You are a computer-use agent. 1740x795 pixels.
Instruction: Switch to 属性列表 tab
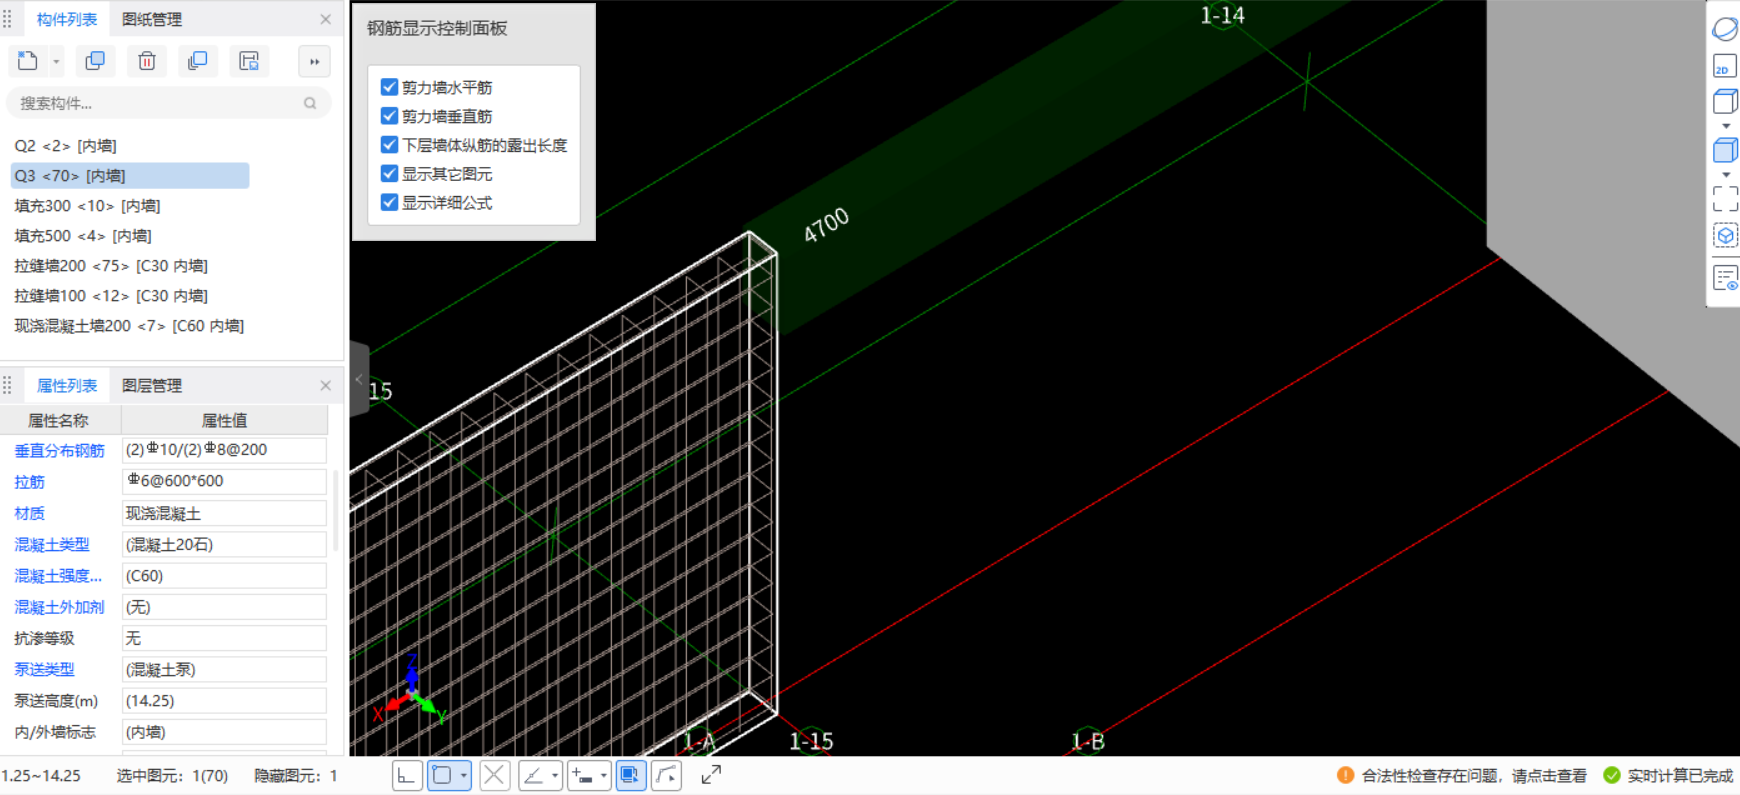(x=67, y=385)
